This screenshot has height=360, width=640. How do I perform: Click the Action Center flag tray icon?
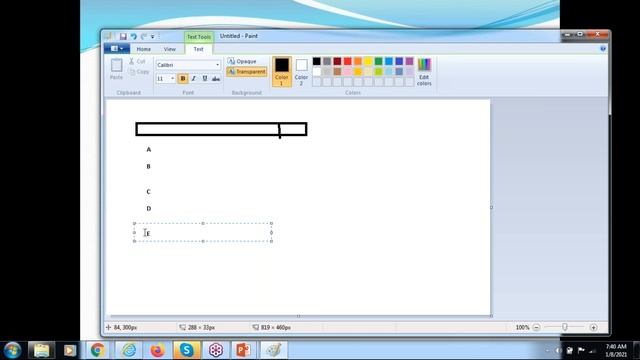[x=581, y=351]
